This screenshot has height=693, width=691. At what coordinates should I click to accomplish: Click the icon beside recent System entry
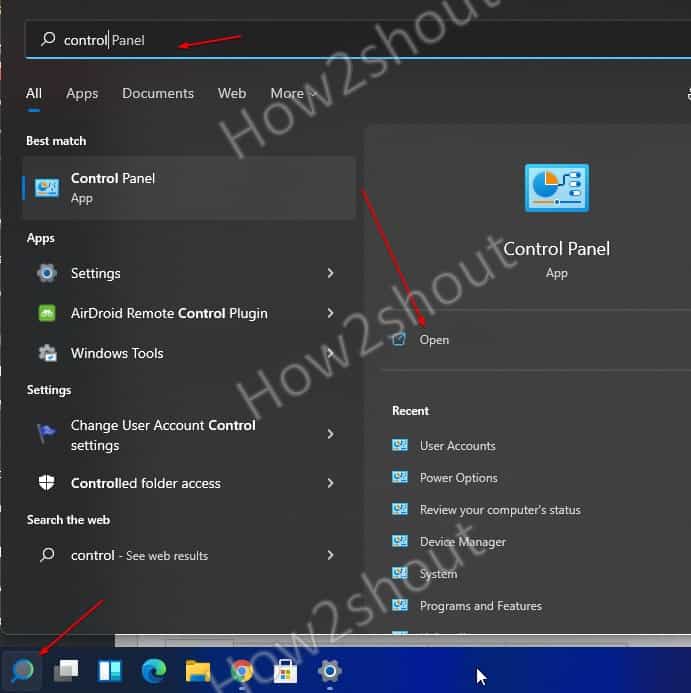point(400,573)
